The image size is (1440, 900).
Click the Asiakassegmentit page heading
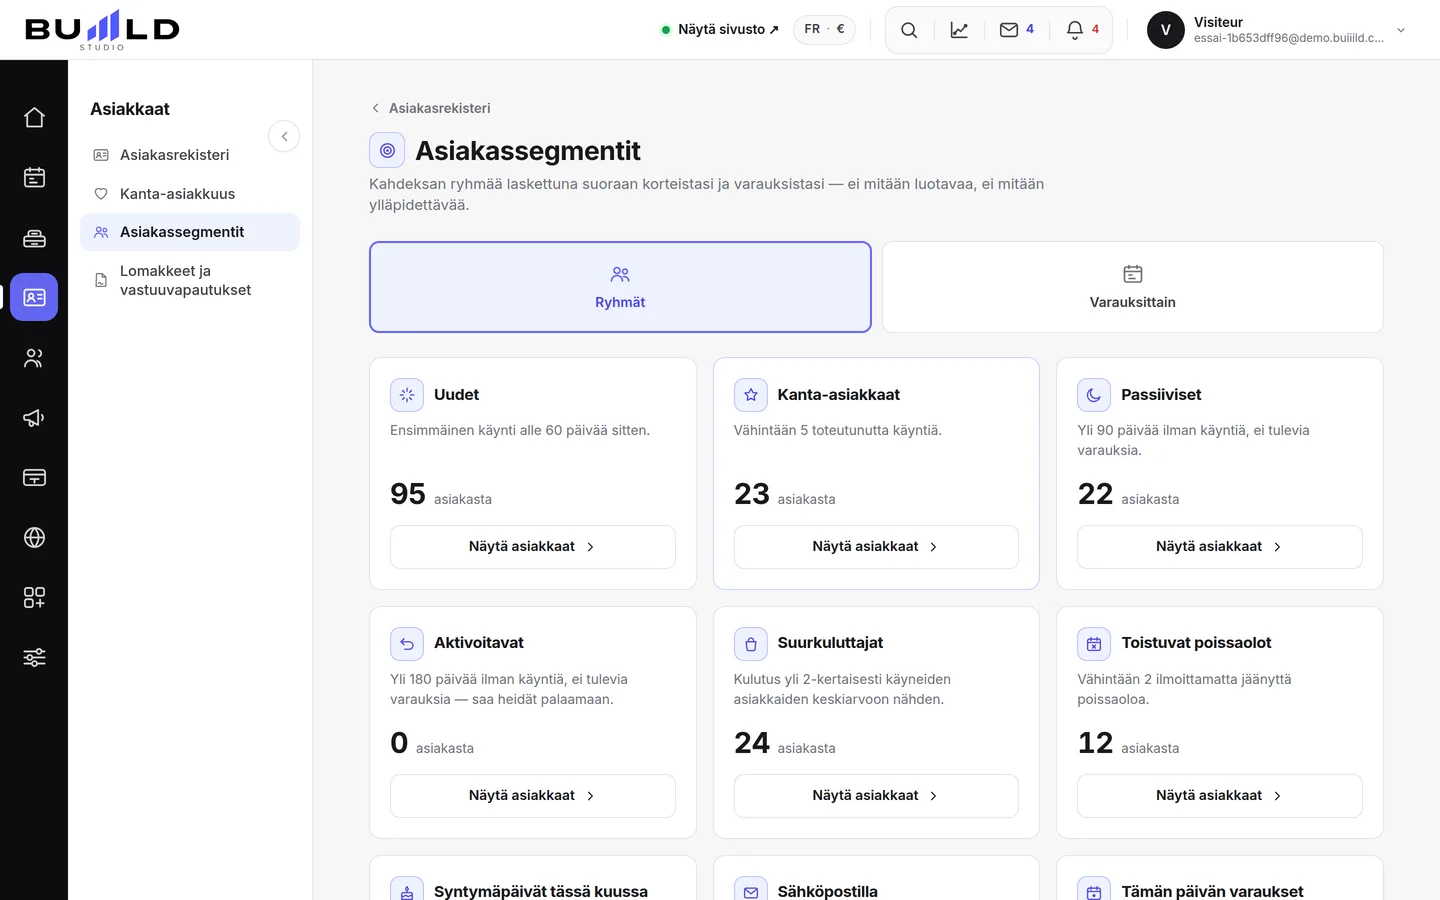point(528,151)
